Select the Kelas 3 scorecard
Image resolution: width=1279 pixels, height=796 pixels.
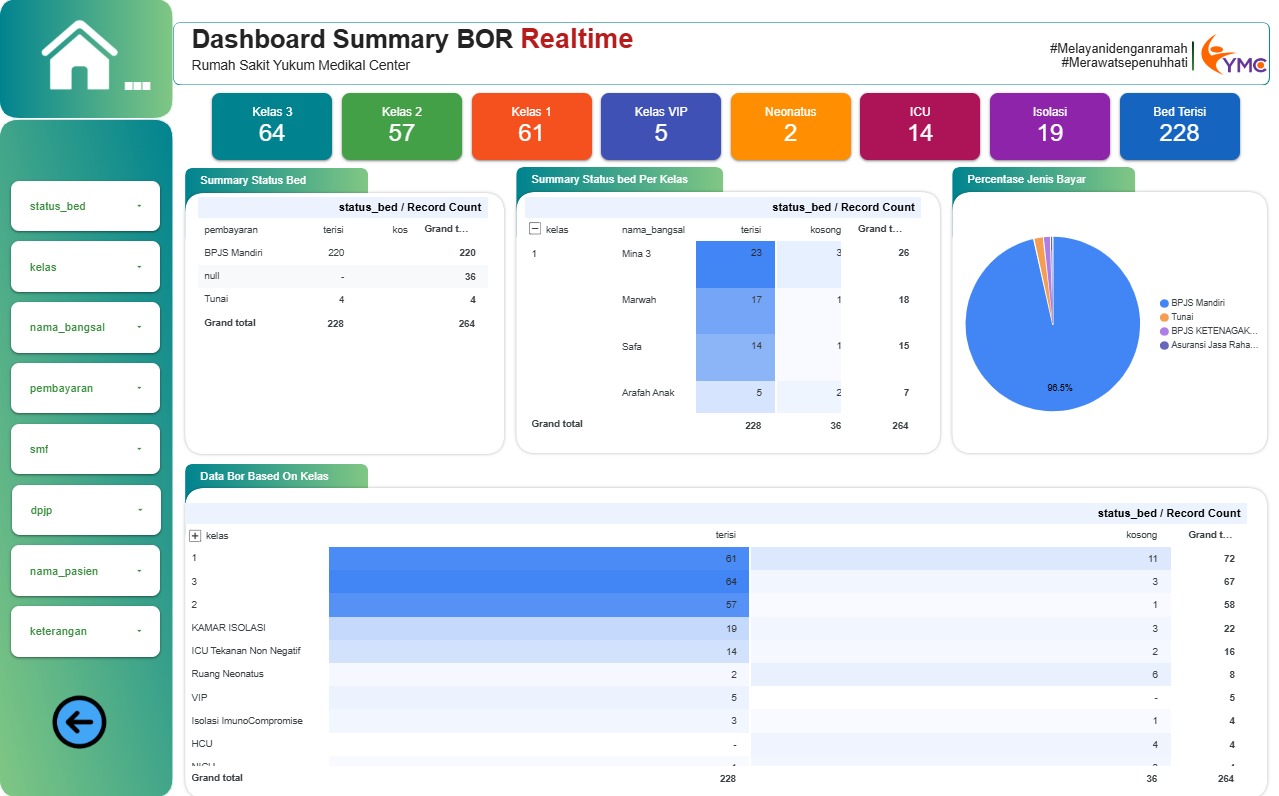tap(272, 126)
